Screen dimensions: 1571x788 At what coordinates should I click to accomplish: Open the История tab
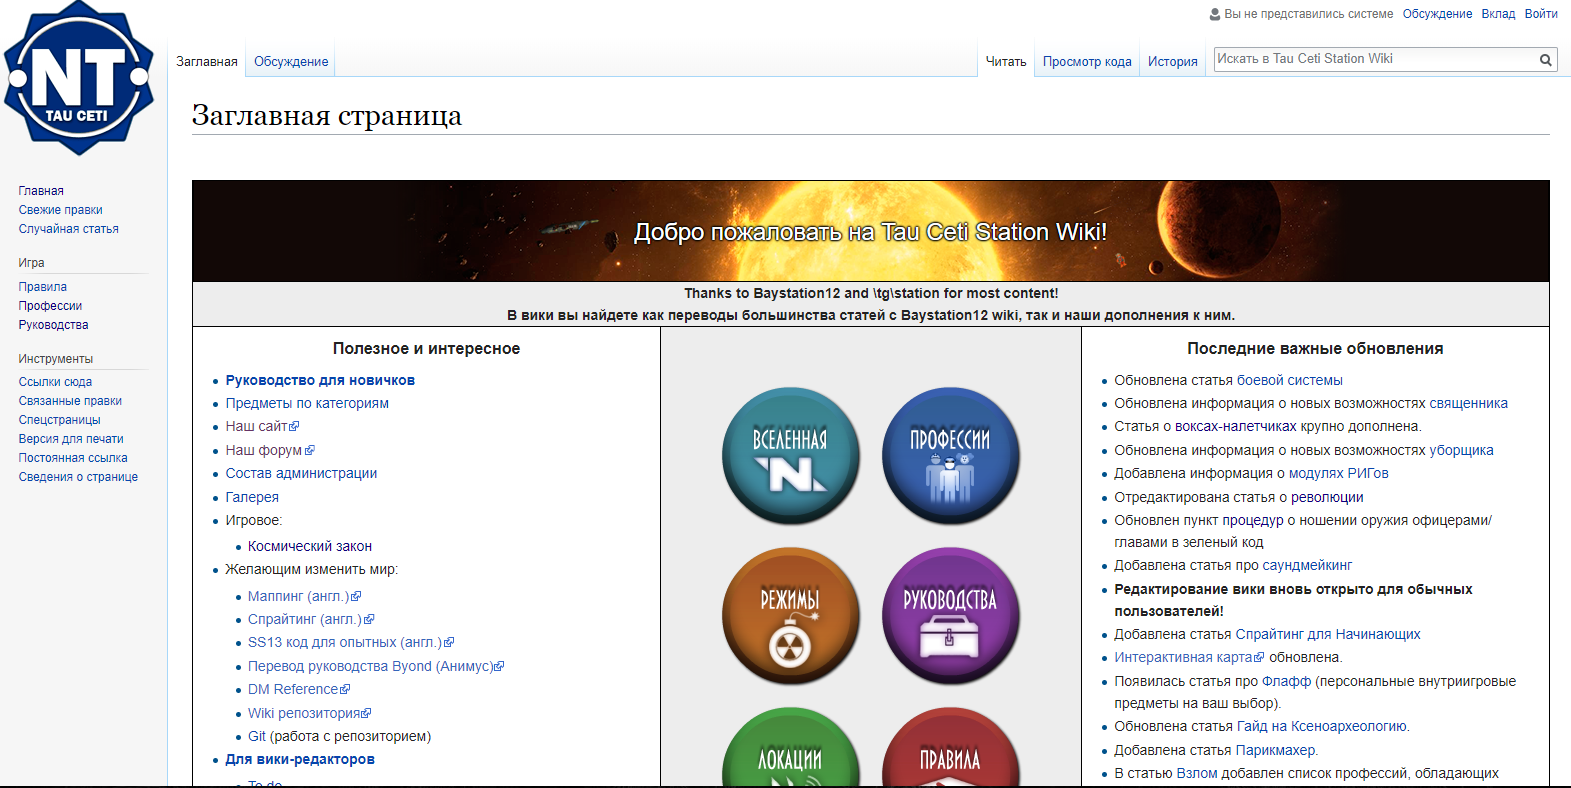click(1173, 62)
